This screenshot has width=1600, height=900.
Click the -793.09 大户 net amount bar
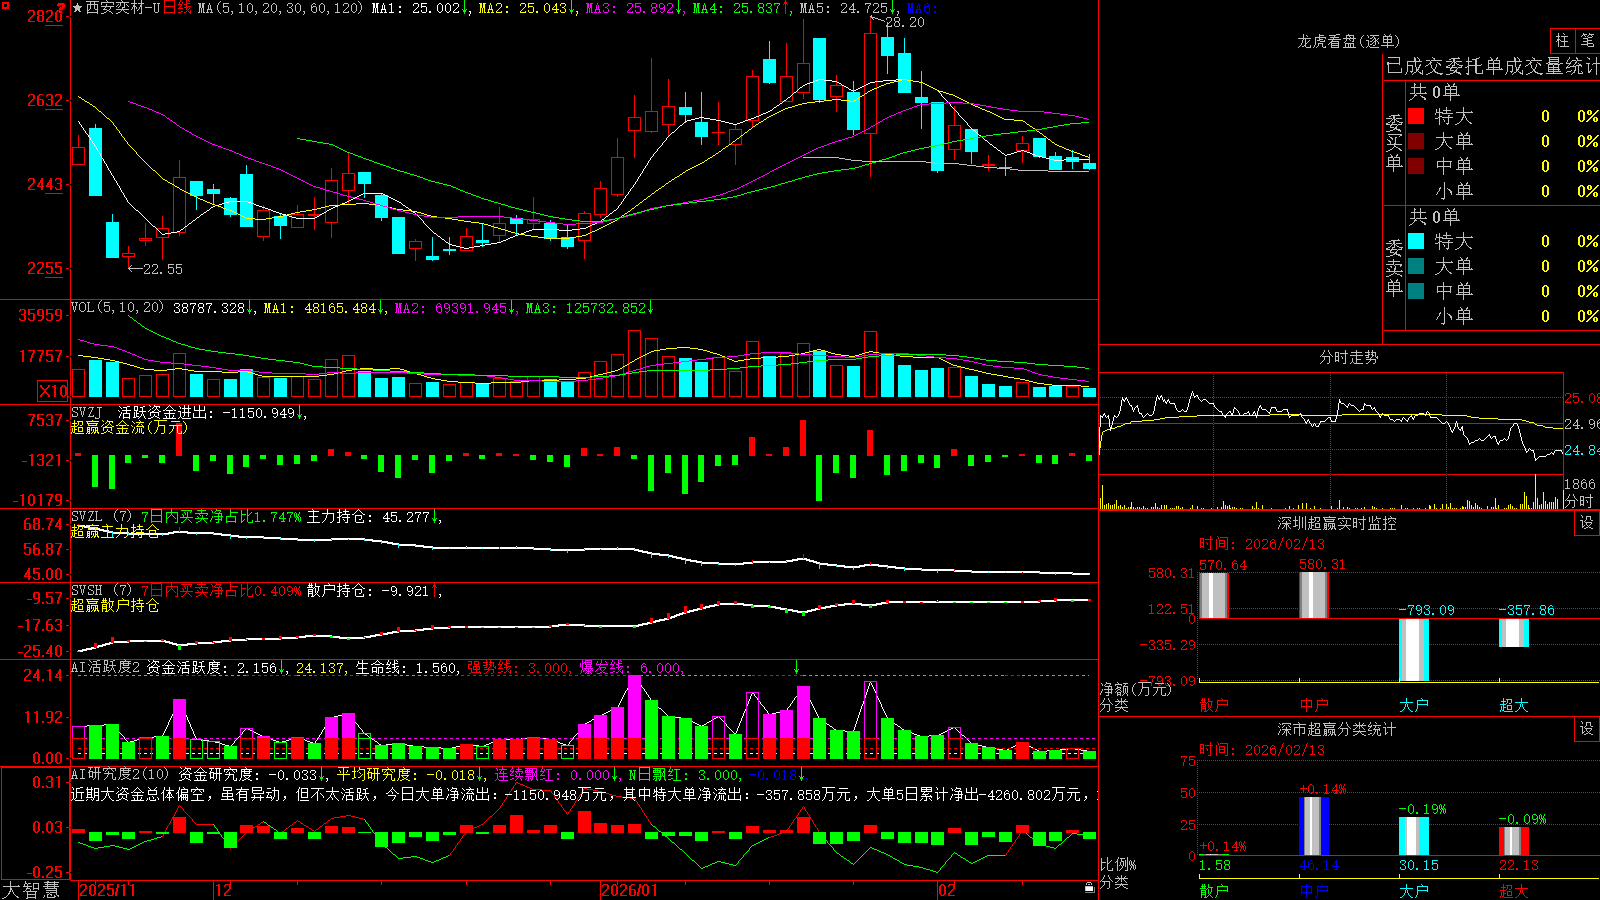pyautogui.click(x=1414, y=650)
